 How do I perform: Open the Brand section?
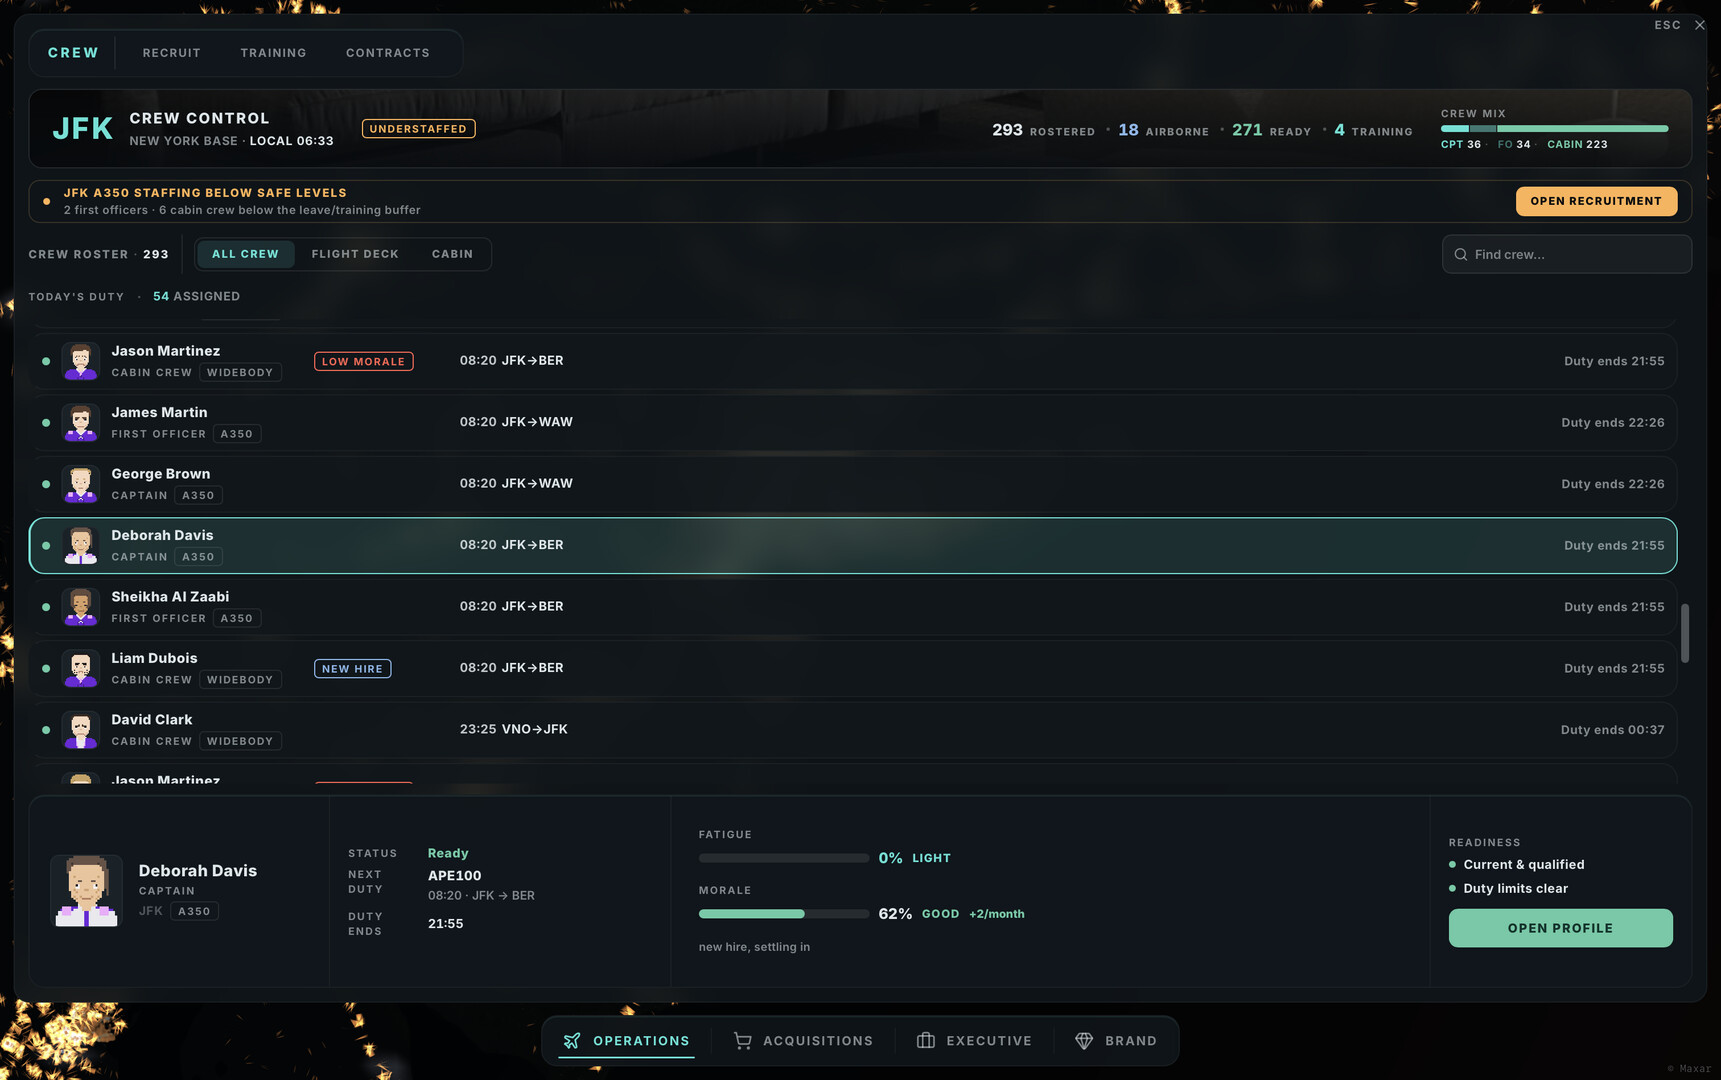(1116, 1041)
